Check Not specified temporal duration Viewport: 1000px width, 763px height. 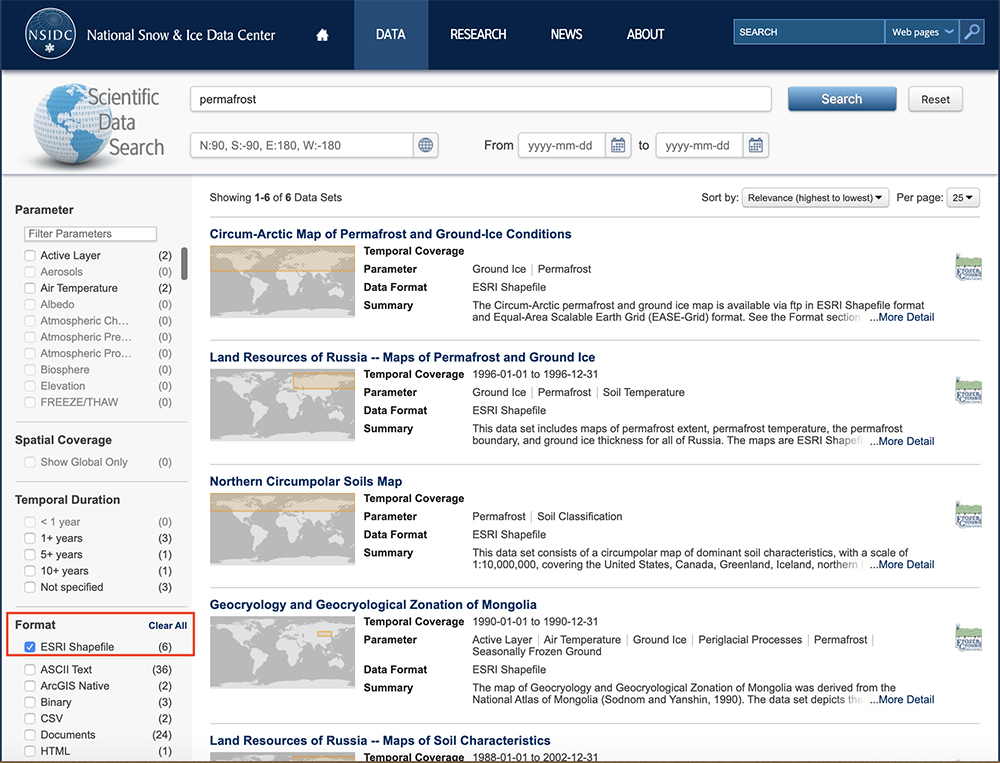(30, 587)
